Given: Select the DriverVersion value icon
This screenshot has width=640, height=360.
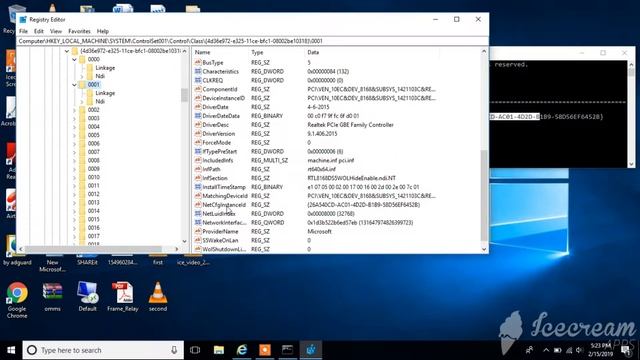Looking at the screenshot, I should click(198, 133).
